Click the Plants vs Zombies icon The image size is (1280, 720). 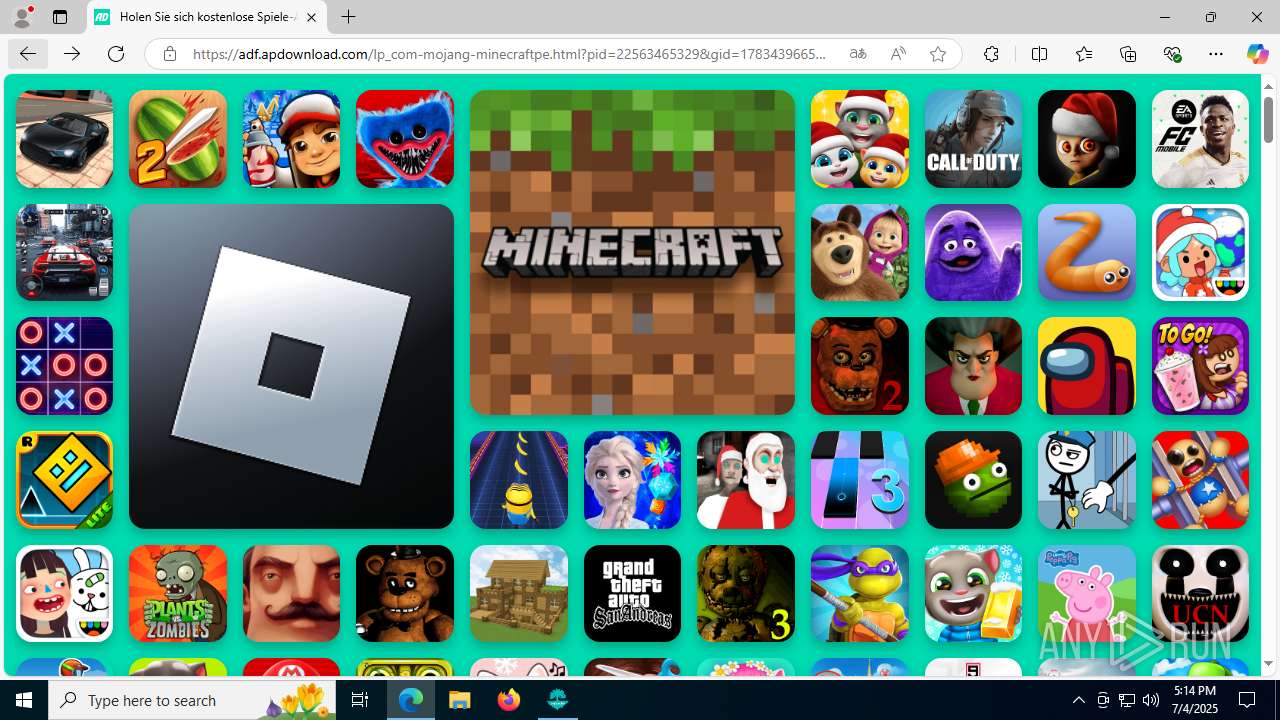tap(178, 593)
